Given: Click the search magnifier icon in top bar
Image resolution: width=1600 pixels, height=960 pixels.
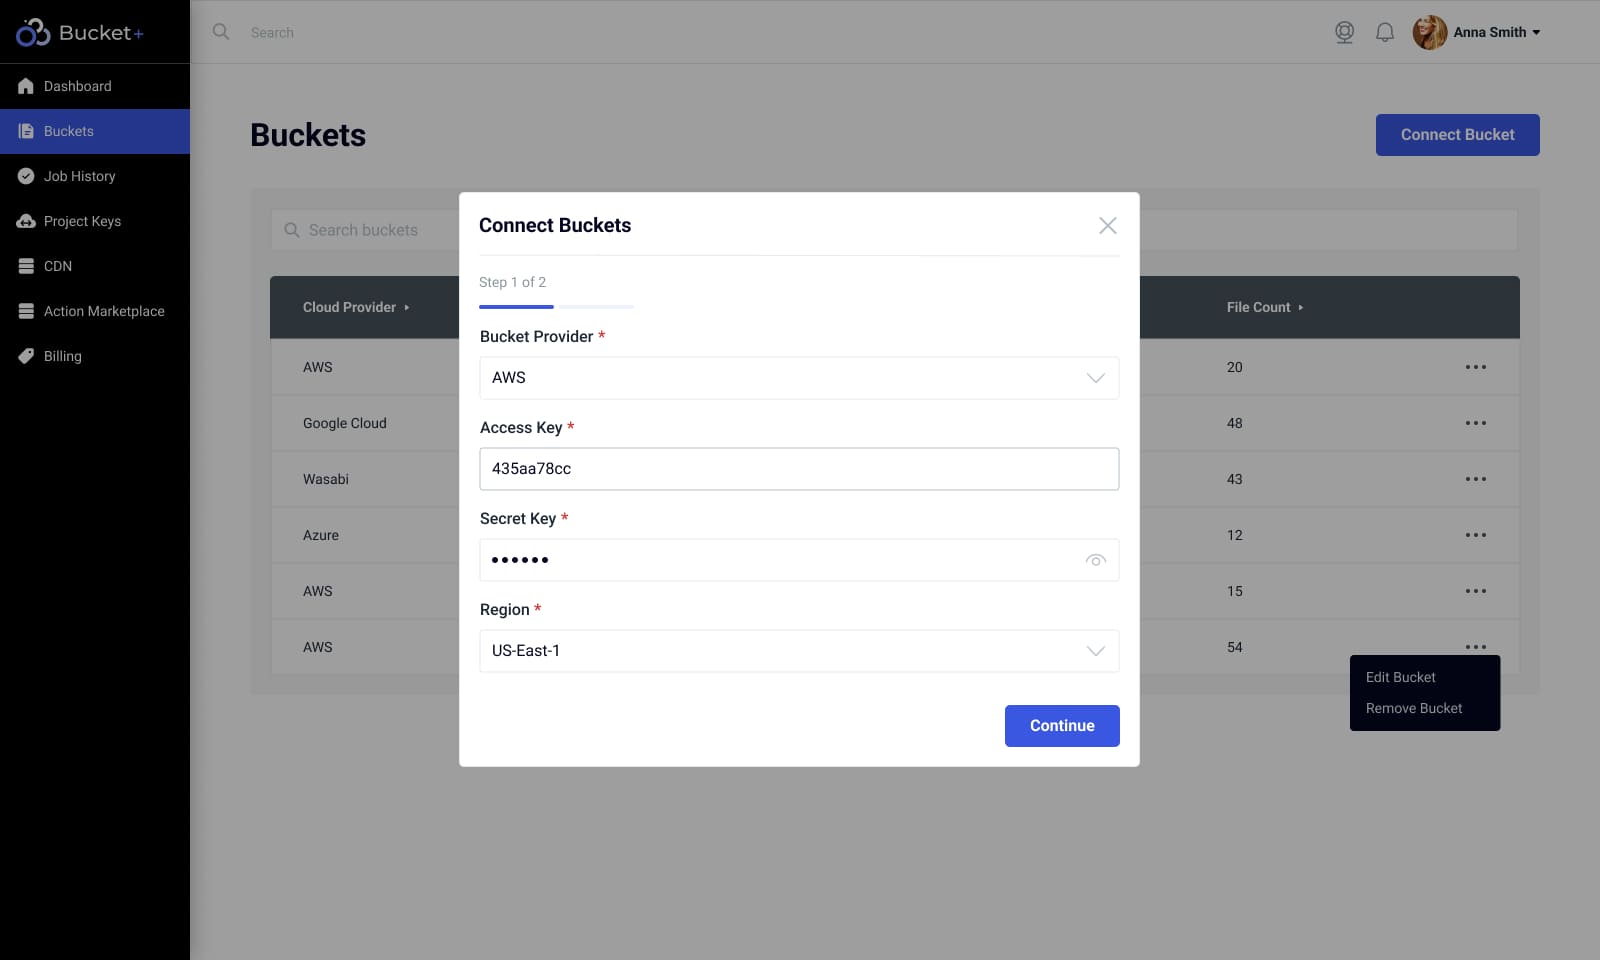Looking at the screenshot, I should (221, 32).
